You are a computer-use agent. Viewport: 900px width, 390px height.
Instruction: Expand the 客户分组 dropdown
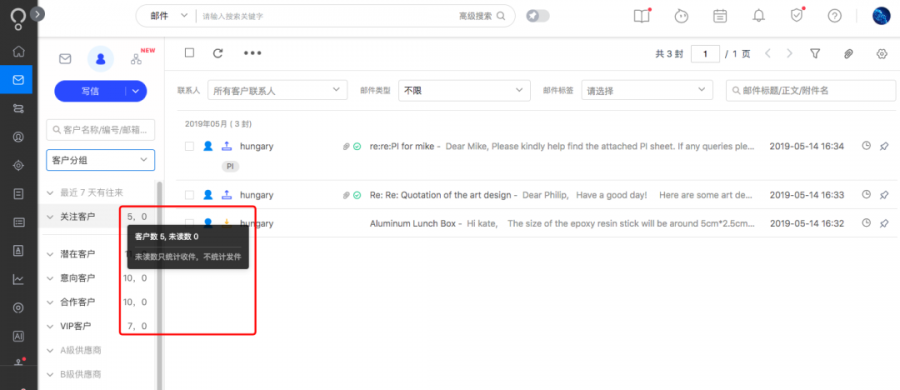click(x=100, y=160)
